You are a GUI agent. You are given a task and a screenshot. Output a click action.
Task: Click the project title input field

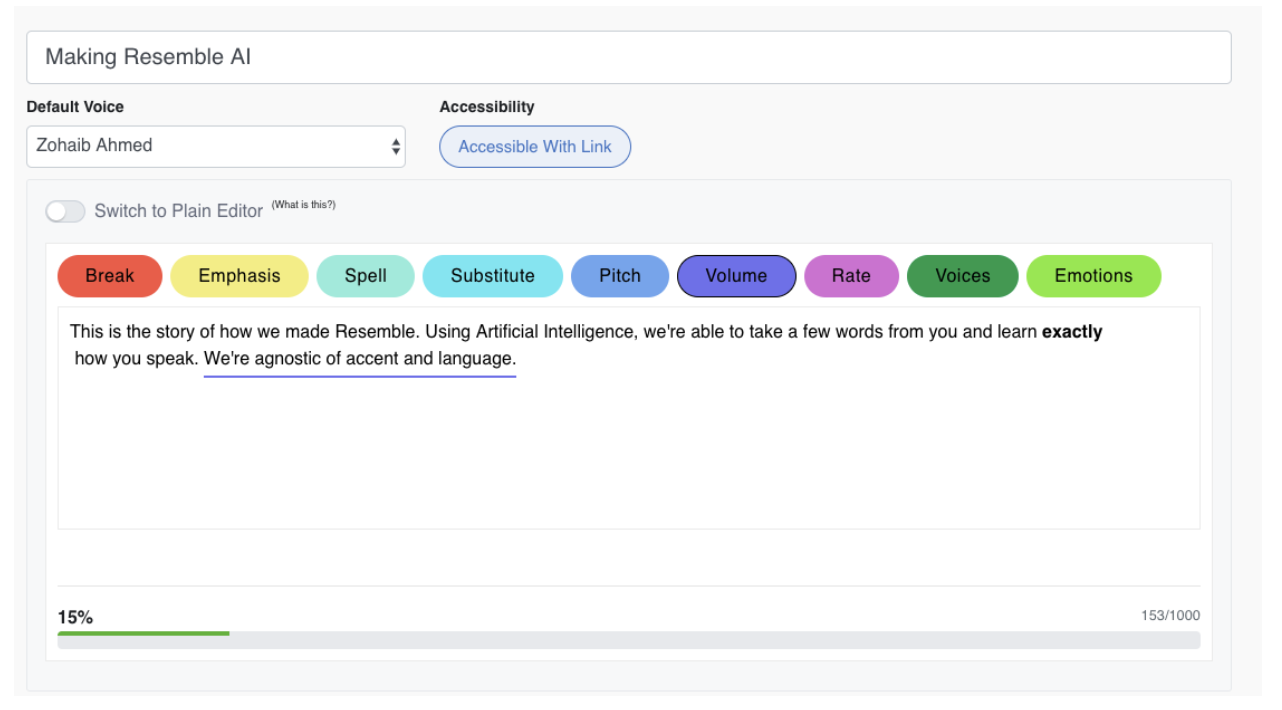point(629,57)
